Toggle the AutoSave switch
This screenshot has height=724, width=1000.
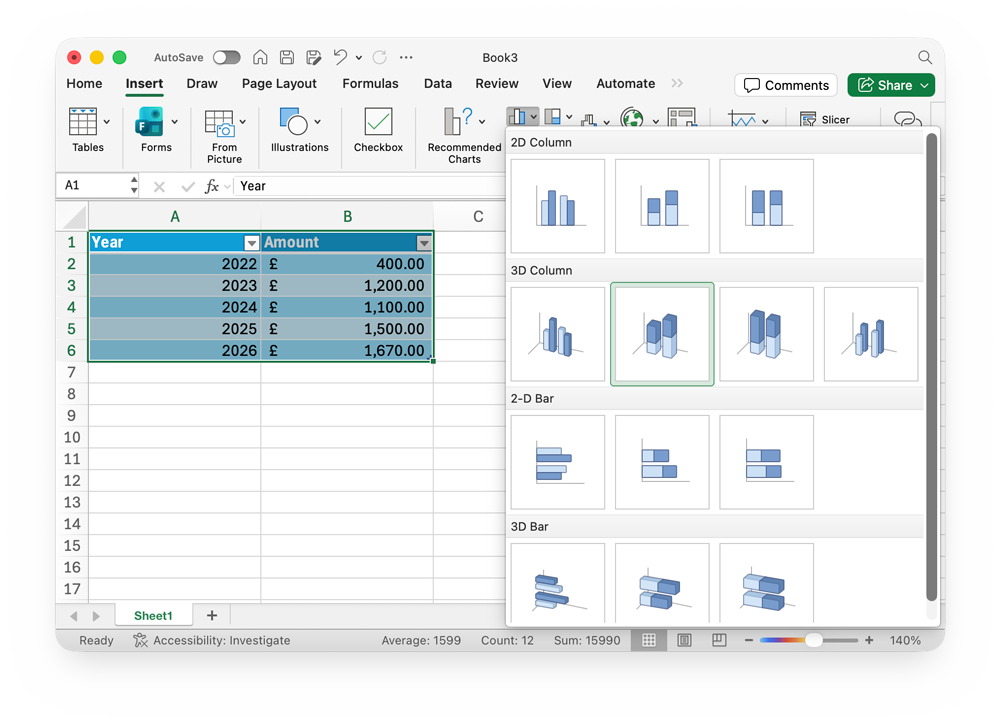click(x=227, y=58)
